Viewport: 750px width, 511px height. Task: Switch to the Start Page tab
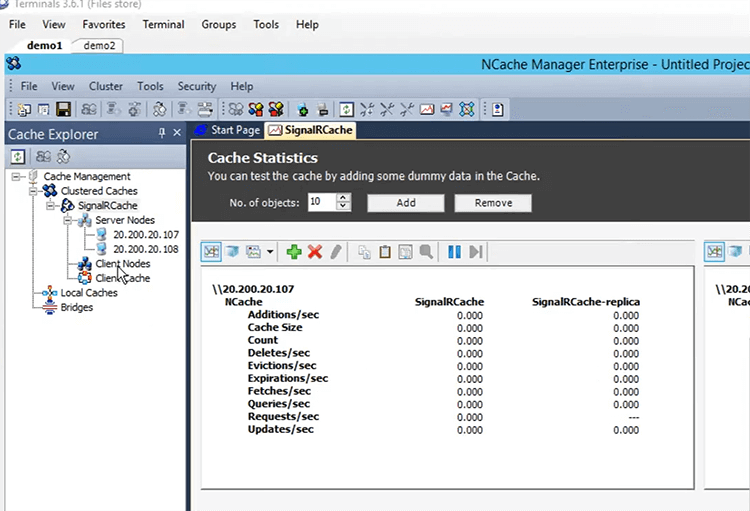point(228,130)
